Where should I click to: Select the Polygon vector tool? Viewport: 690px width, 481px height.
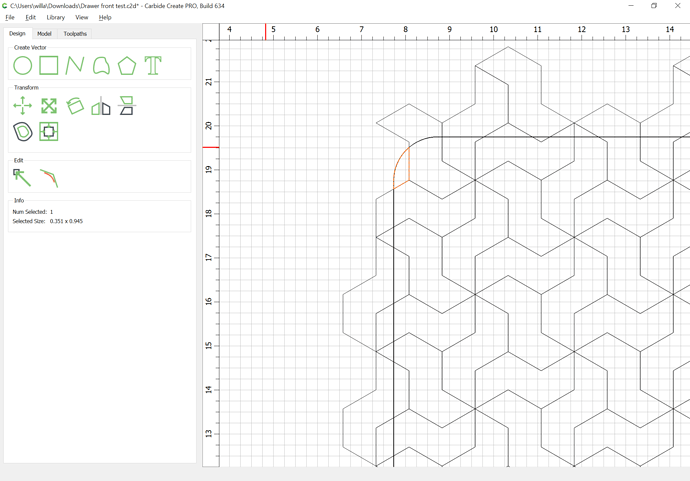127,66
